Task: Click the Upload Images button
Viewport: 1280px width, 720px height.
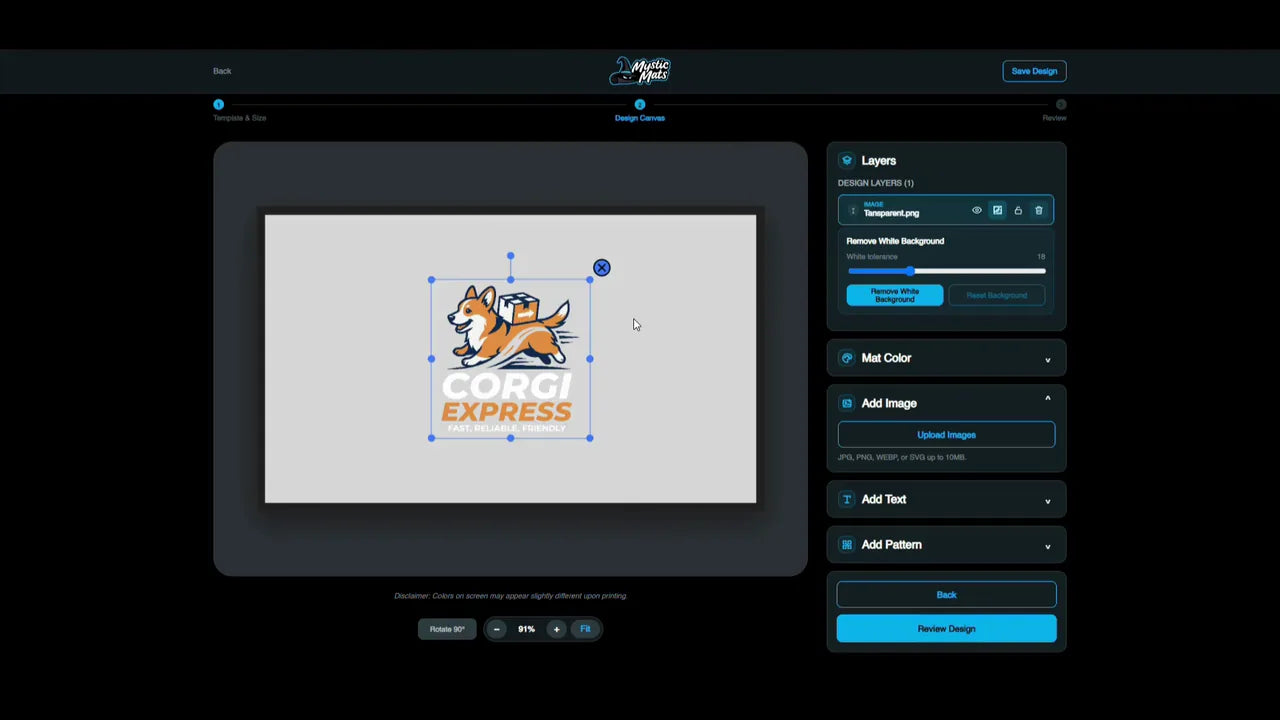Action: tap(946, 435)
